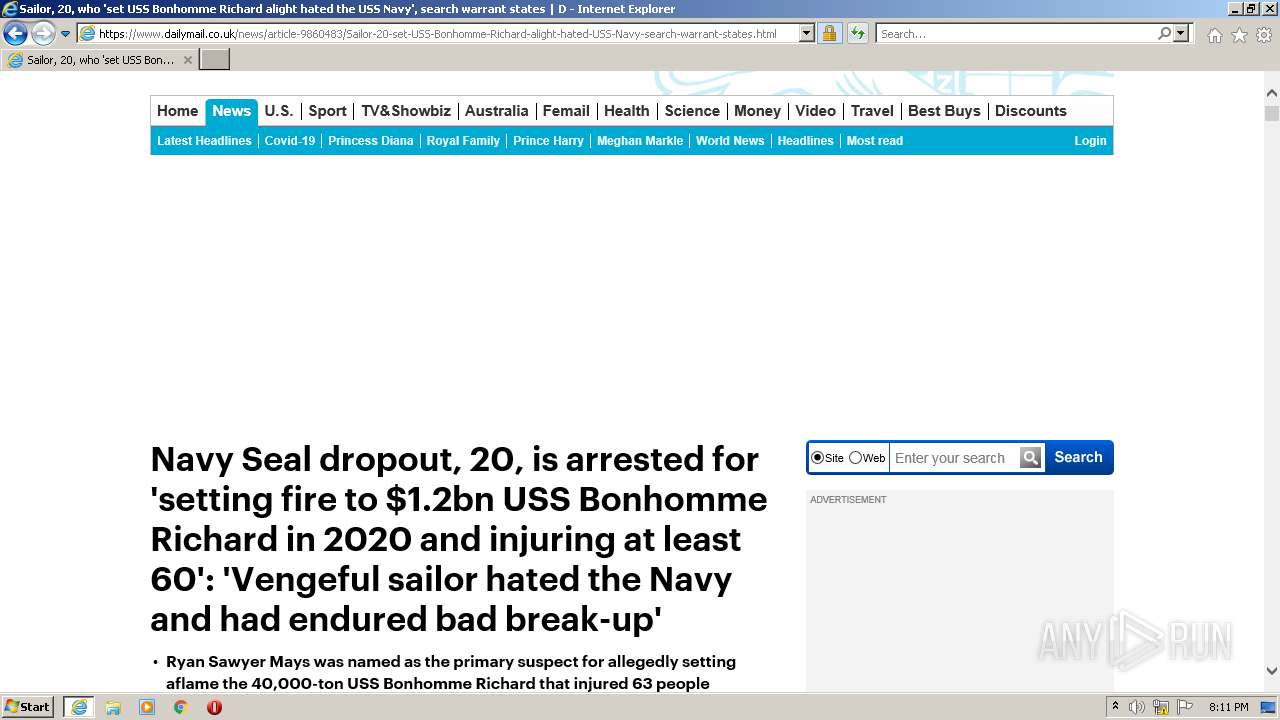Close the Sailor, 20 article tab
The width and height of the screenshot is (1280, 720).
187,60
